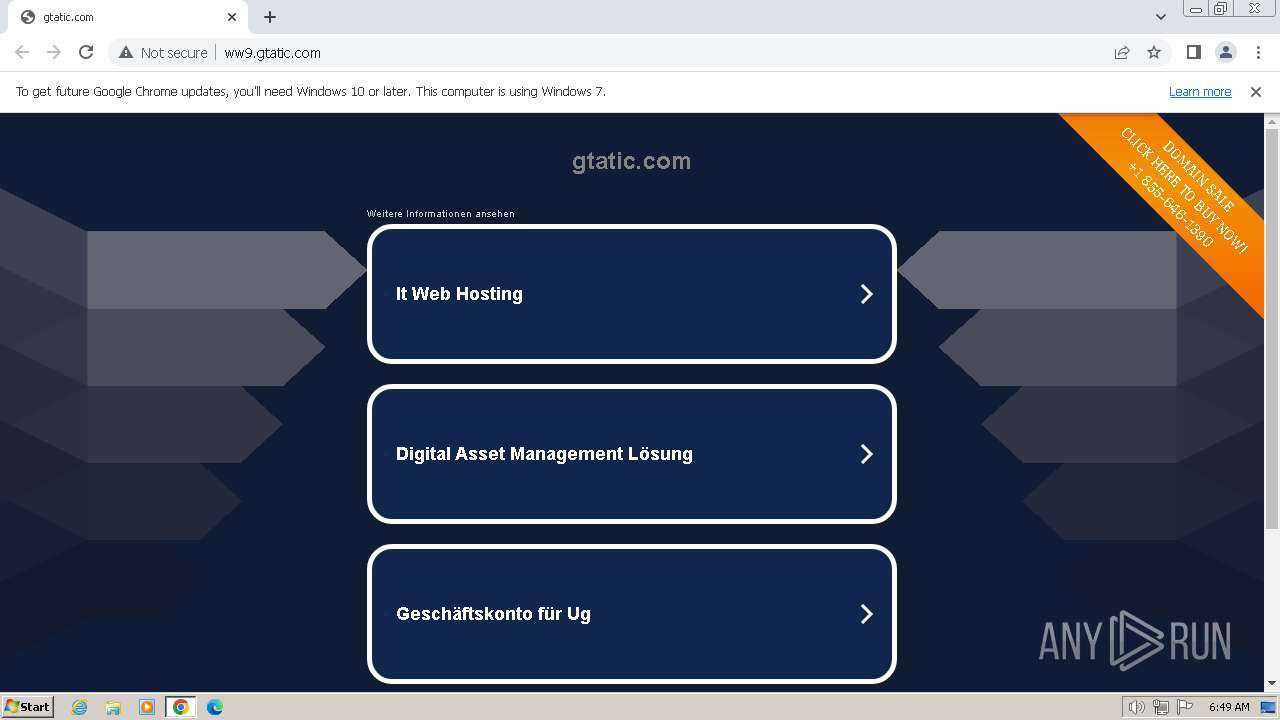1280x720 pixels.
Task: Click the network tray icon
Action: 1161,707
